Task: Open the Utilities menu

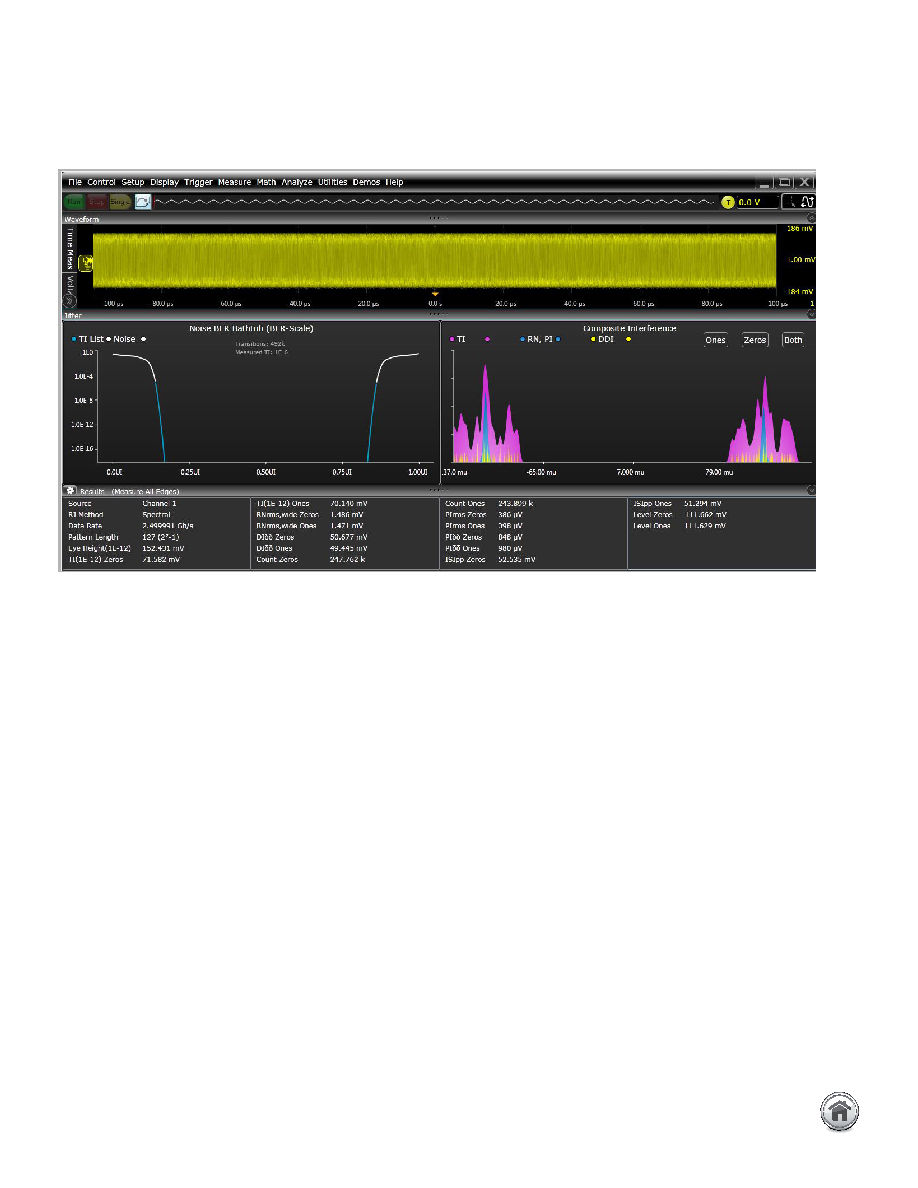Action: [333, 182]
